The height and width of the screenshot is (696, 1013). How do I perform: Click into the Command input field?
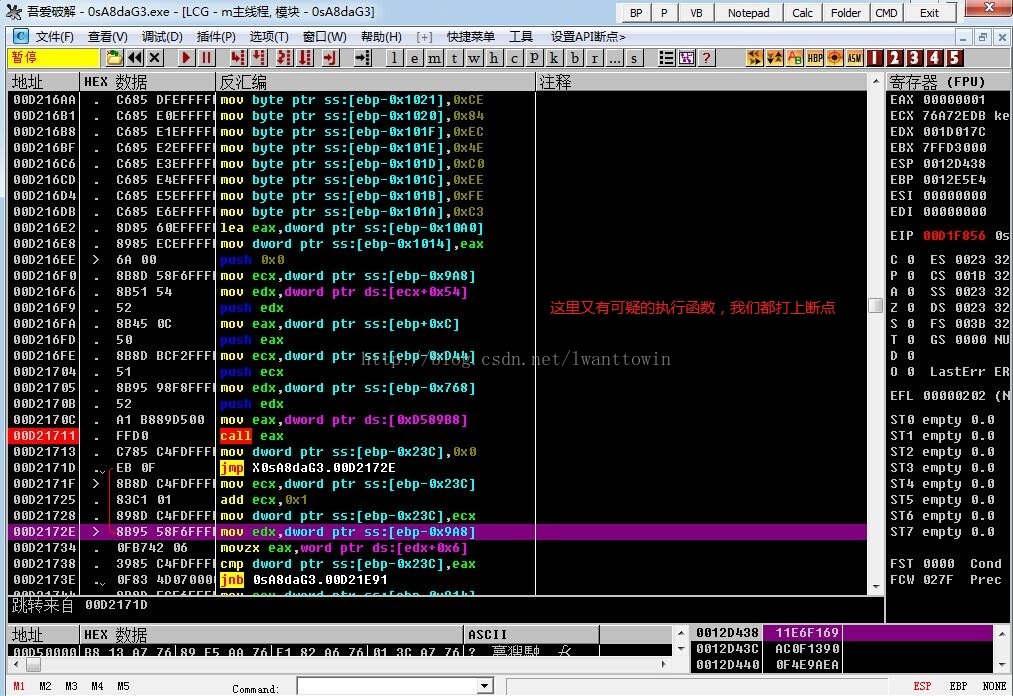[x=388, y=686]
